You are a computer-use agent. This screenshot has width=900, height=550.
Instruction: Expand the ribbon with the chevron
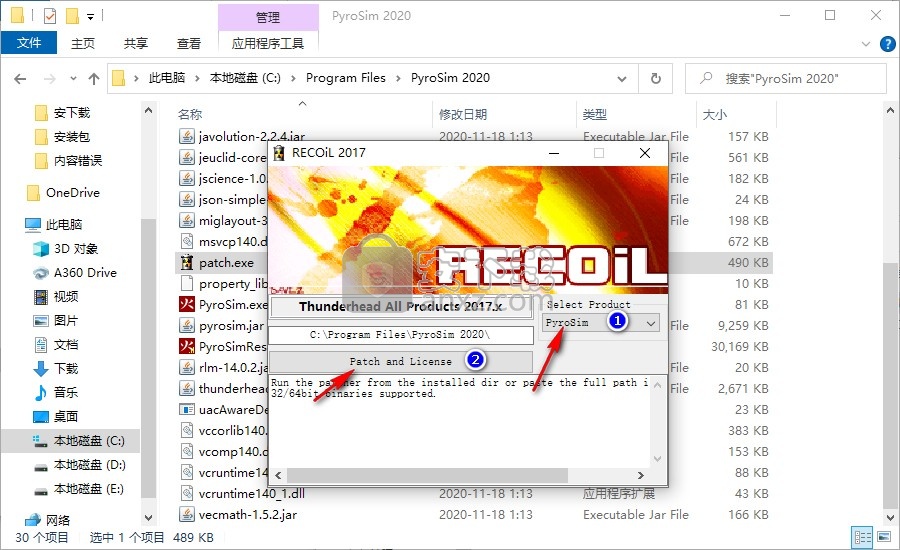(x=866, y=44)
